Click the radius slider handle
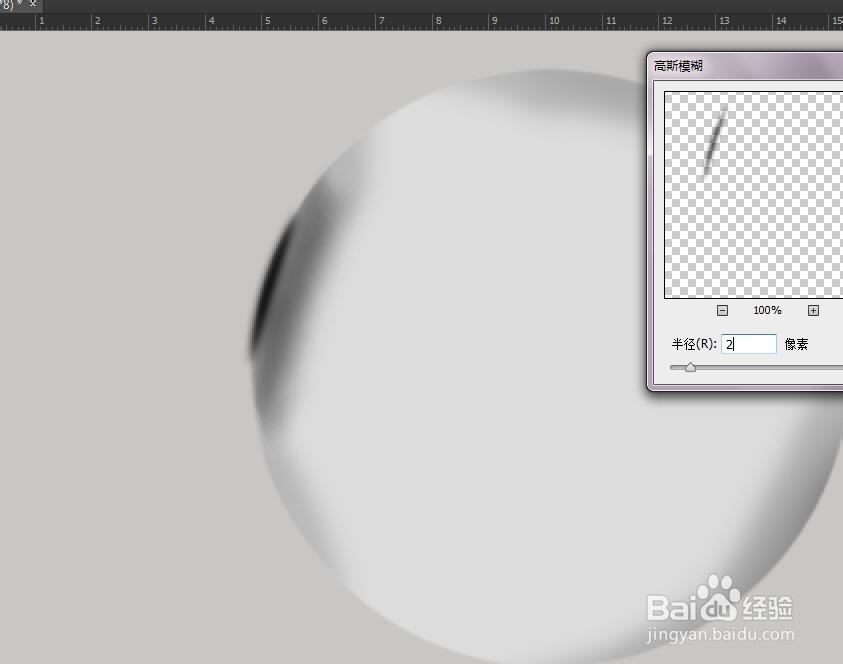Image resolution: width=843 pixels, height=664 pixels. (690, 367)
